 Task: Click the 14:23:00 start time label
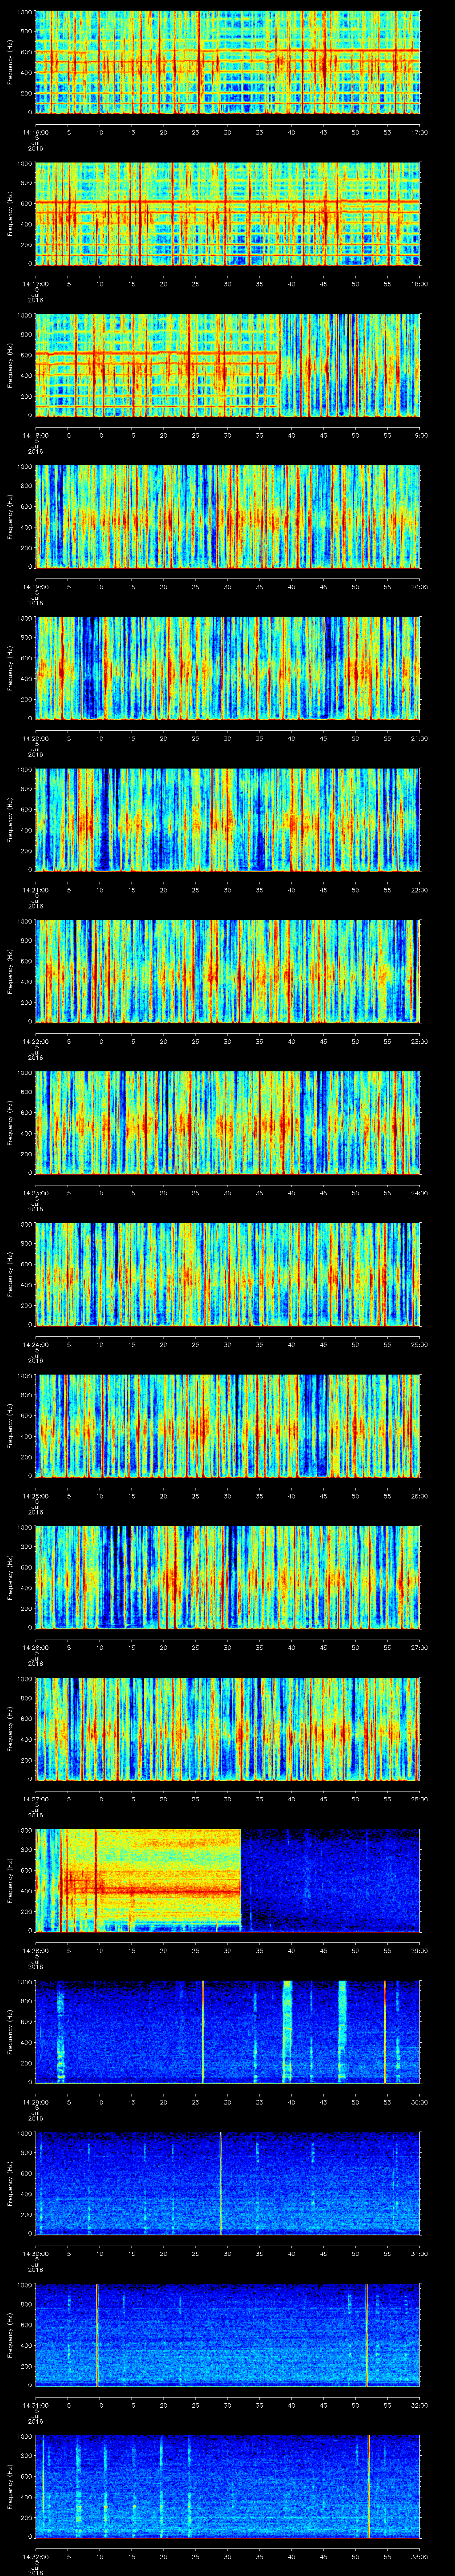point(36,1192)
